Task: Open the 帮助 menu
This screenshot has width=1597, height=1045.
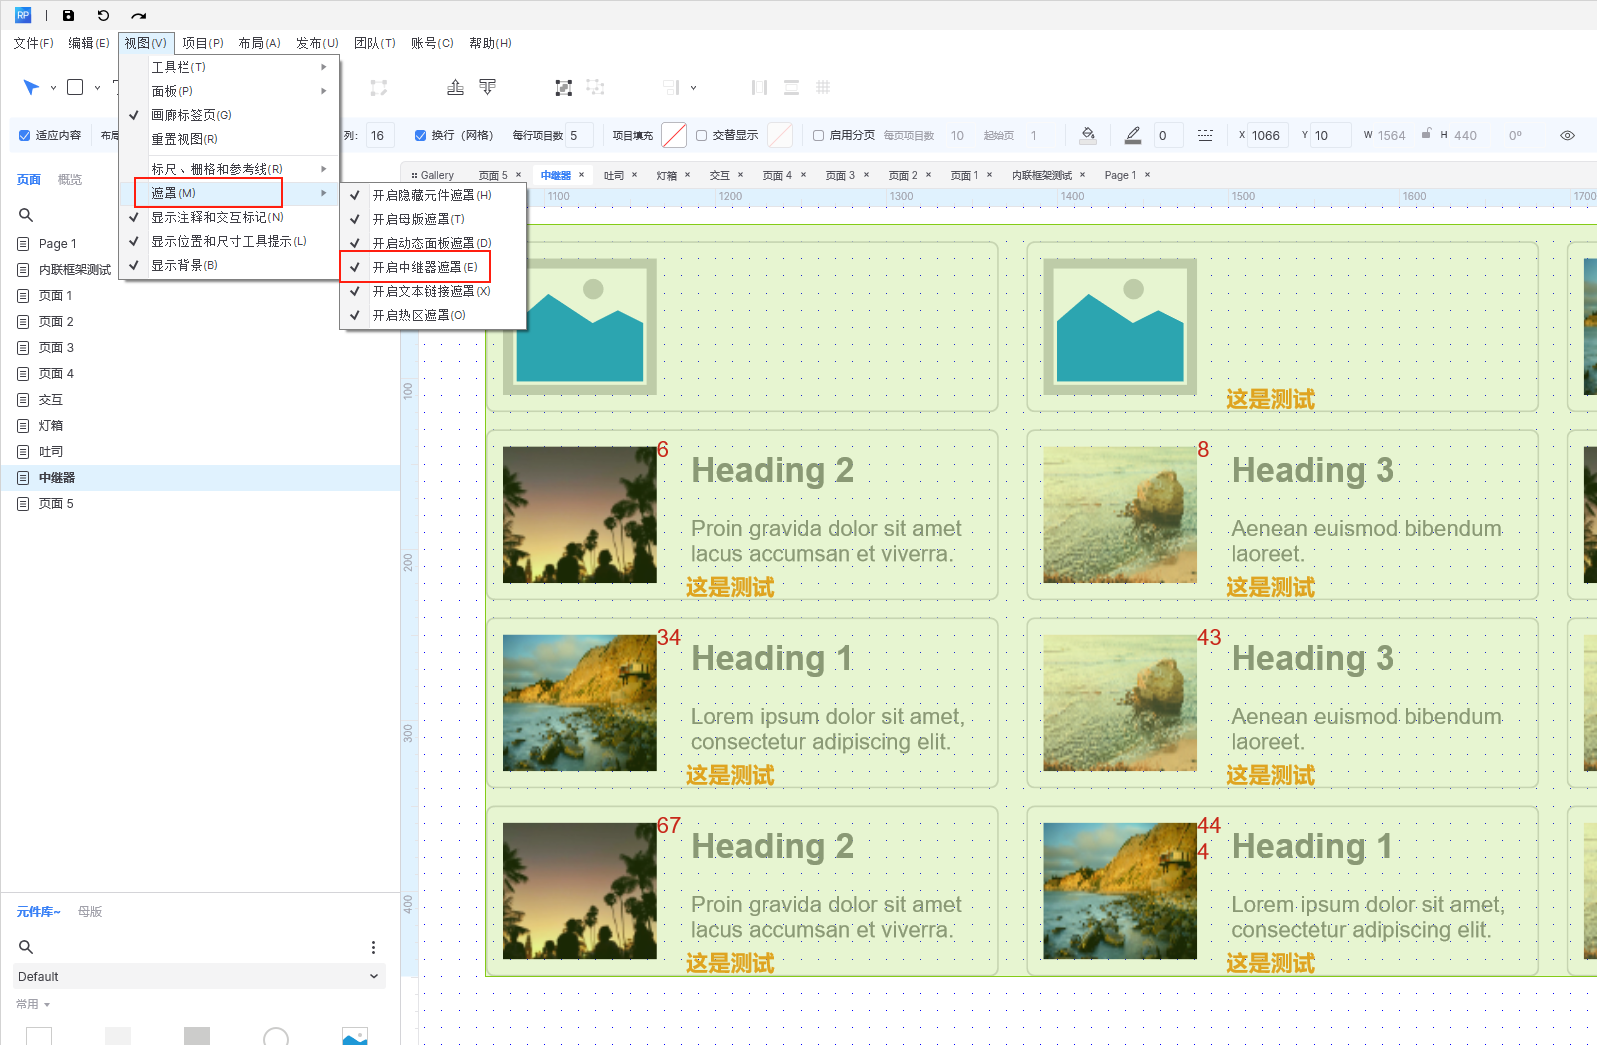Action: tap(490, 43)
